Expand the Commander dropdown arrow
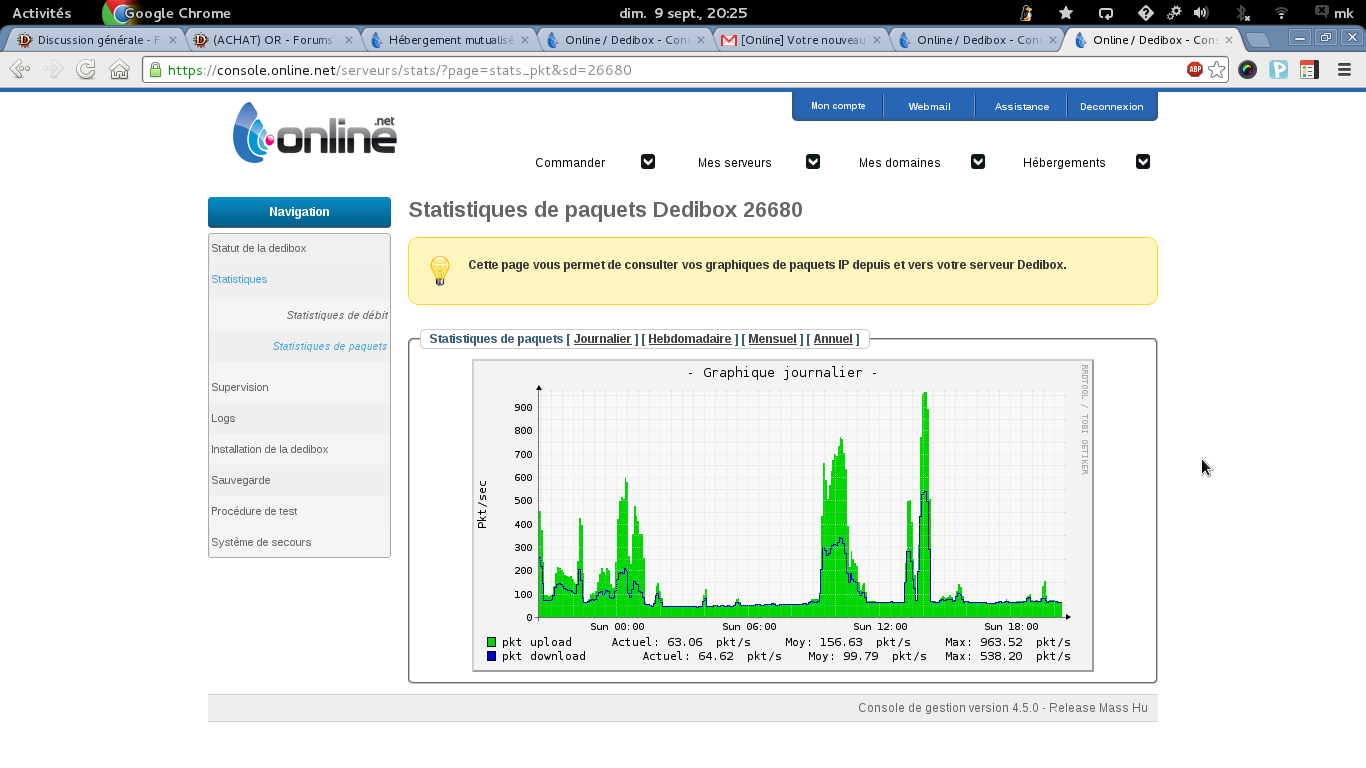This screenshot has width=1366, height=768. pyautogui.click(x=648, y=162)
